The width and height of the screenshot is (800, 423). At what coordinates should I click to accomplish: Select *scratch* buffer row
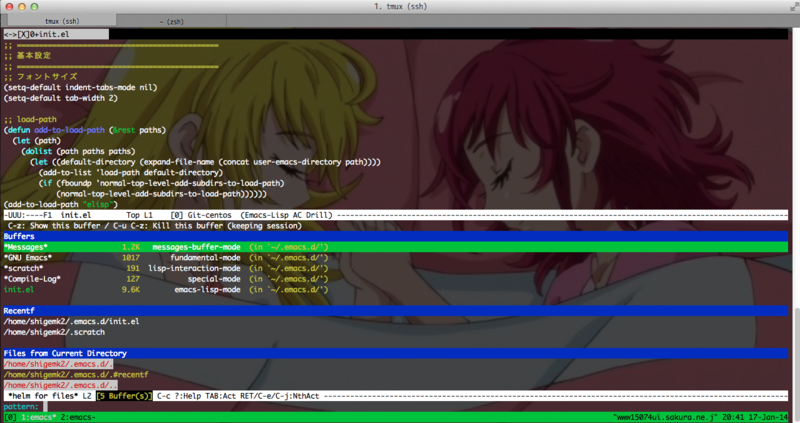coord(395,268)
